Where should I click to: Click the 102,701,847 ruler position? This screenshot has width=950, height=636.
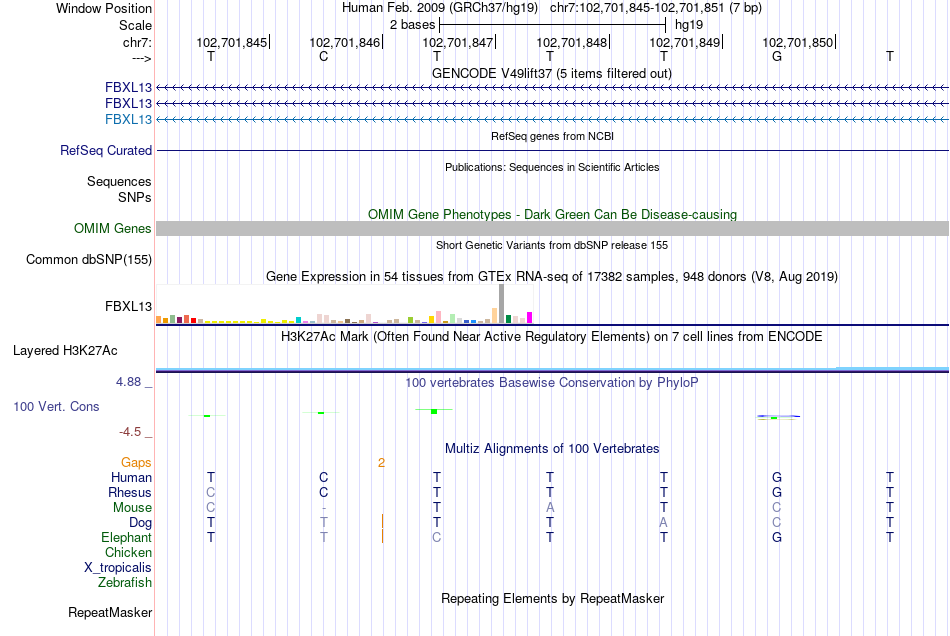457,42
